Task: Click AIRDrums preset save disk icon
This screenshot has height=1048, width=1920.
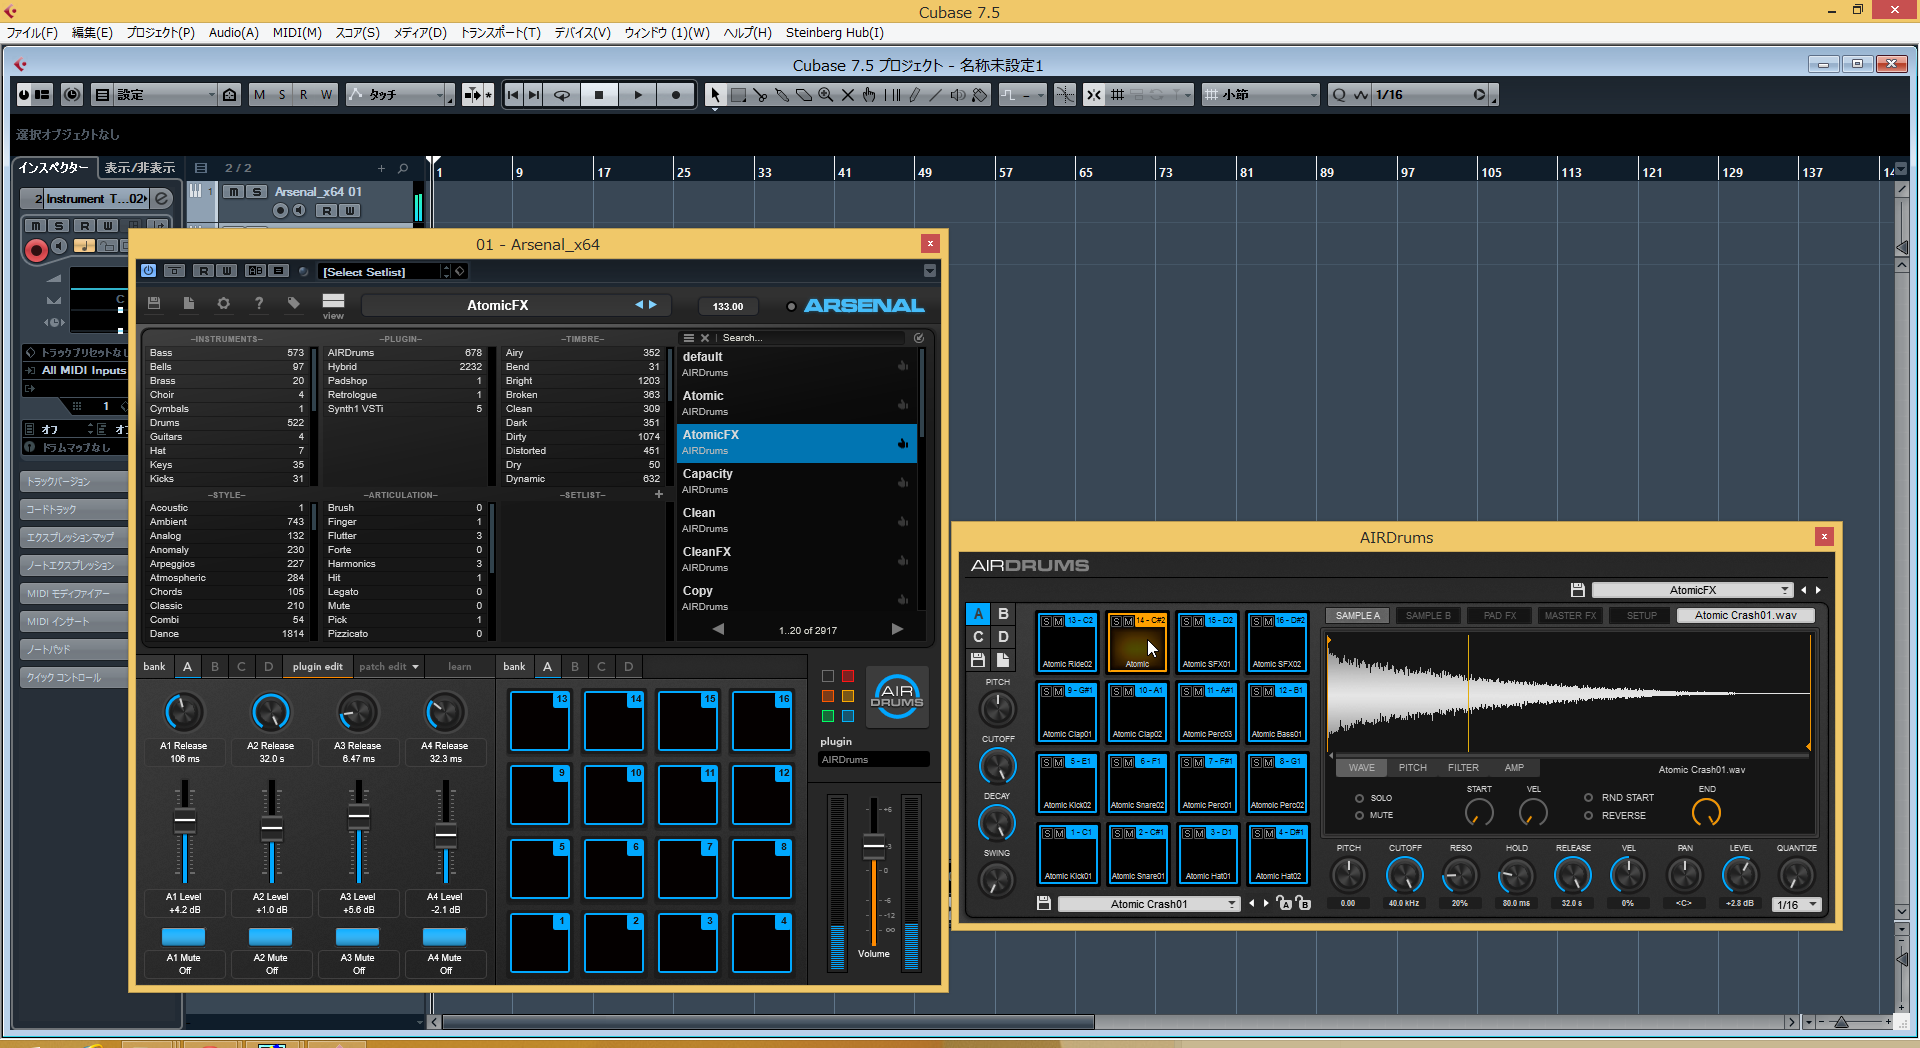Action: pos(1578,590)
